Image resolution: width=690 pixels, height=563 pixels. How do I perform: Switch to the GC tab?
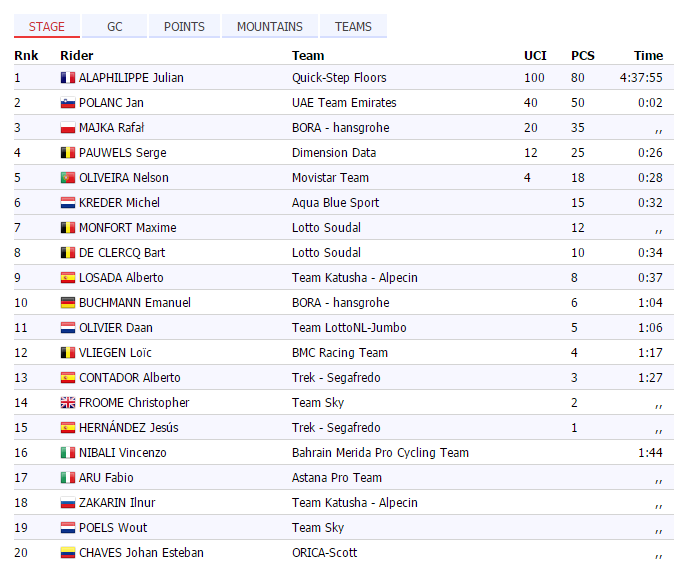coord(115,27)
